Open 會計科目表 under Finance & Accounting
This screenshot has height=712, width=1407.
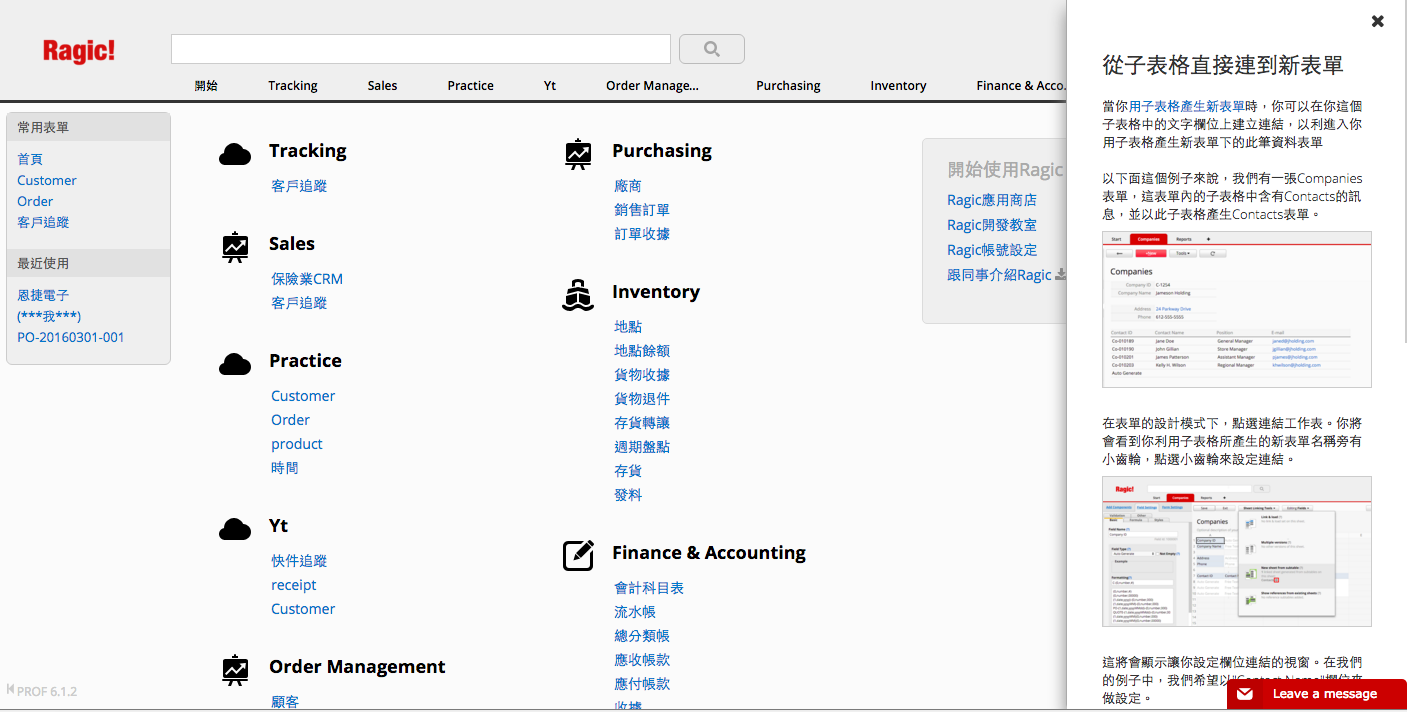649,588
